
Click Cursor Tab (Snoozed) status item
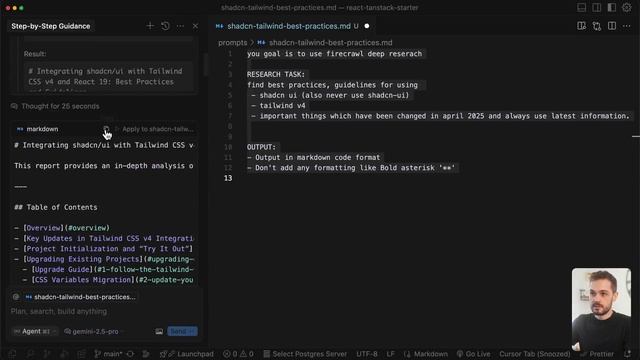(535, 354)
